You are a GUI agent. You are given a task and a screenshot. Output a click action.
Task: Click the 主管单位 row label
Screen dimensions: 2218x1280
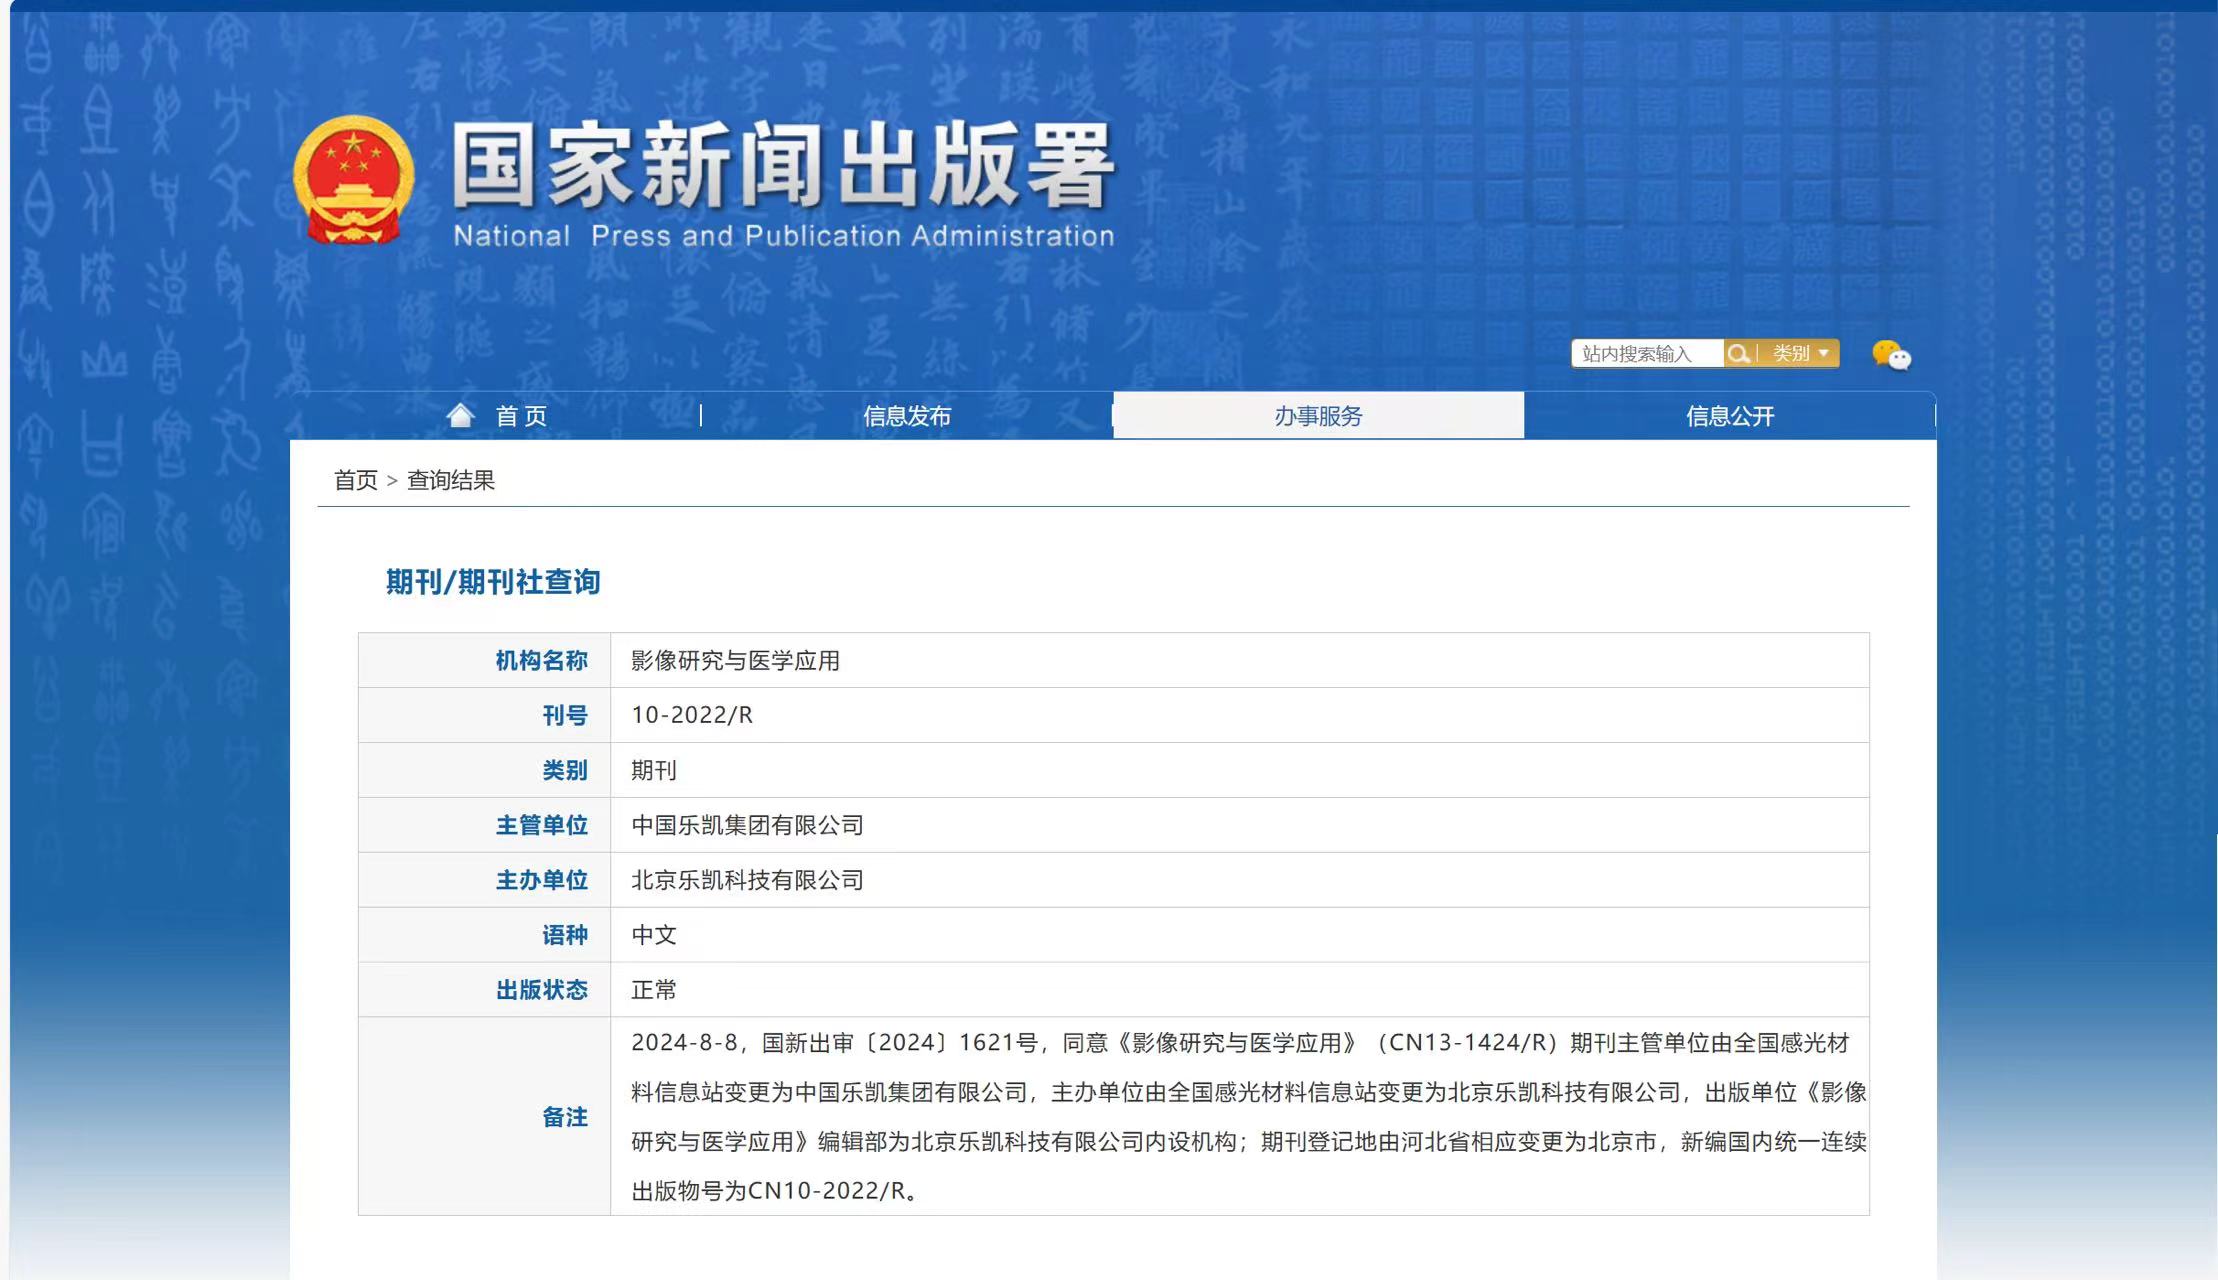point(541,825)
